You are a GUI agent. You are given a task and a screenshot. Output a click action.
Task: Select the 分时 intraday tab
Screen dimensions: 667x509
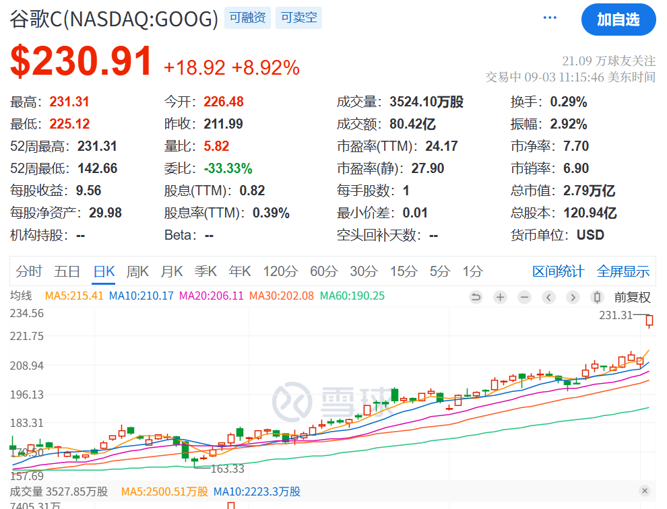point(29,271)
